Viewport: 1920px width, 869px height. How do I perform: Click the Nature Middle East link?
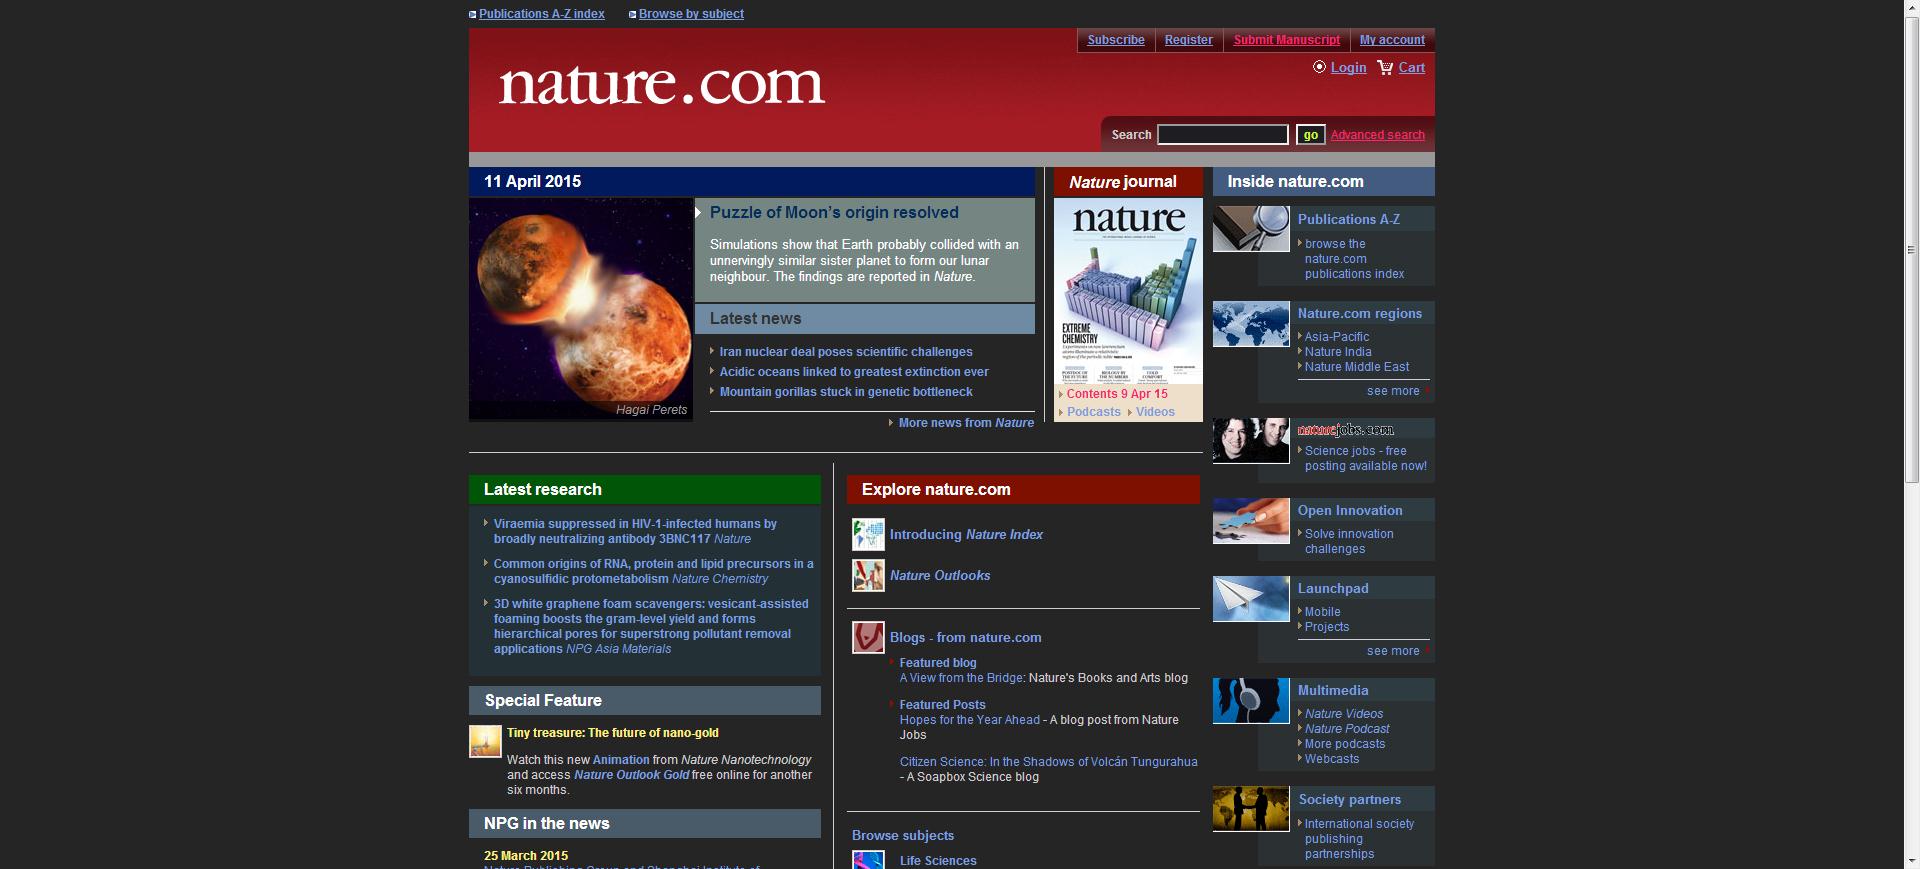(x=1357, y=367)
